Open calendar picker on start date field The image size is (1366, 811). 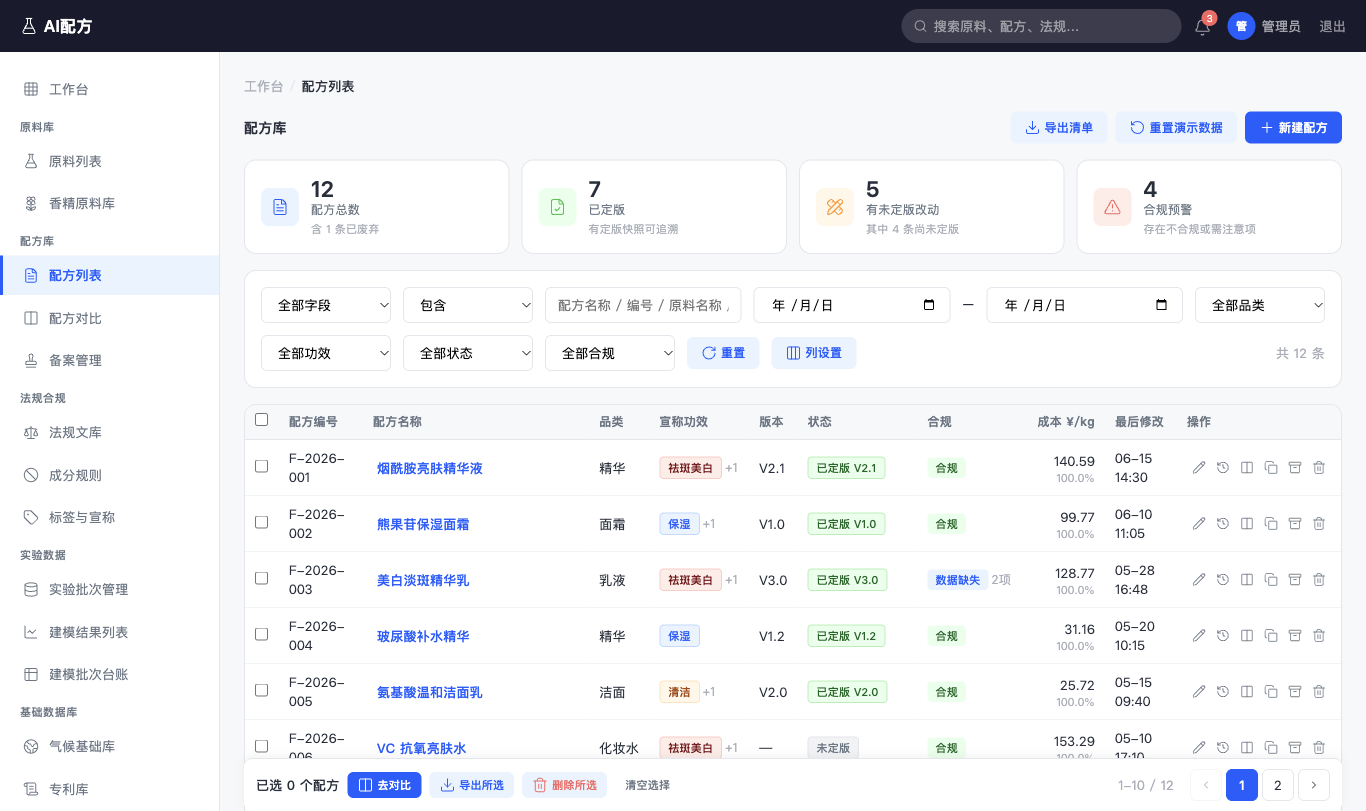pyautogui.click(x=929, y=305)
